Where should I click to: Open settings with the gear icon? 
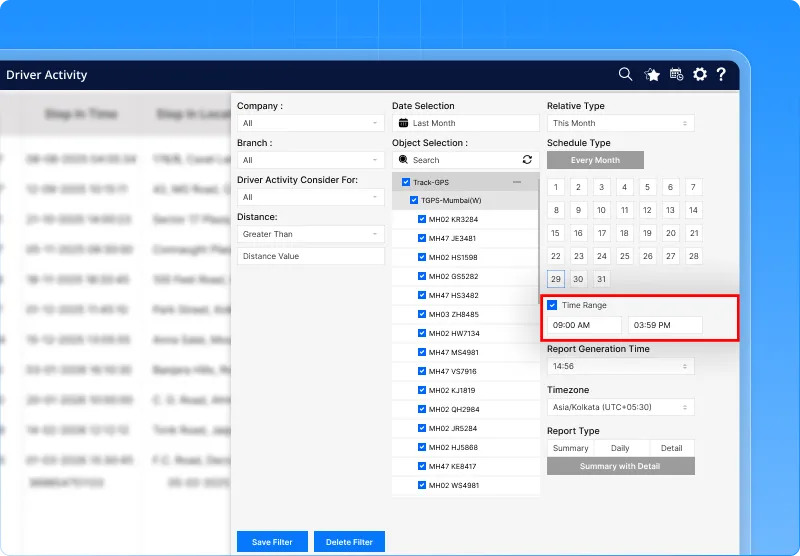[699, 74]
